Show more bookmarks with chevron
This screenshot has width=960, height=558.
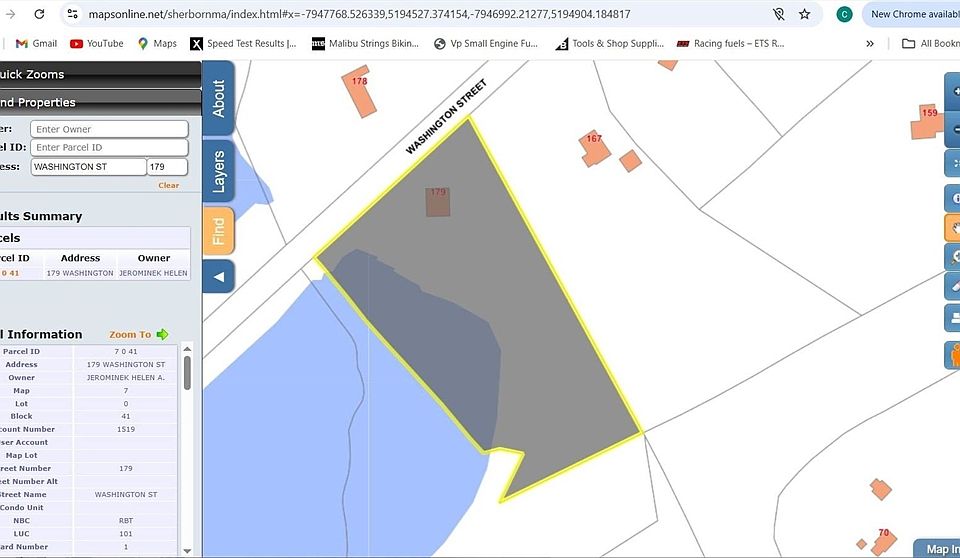pos(870,44)
